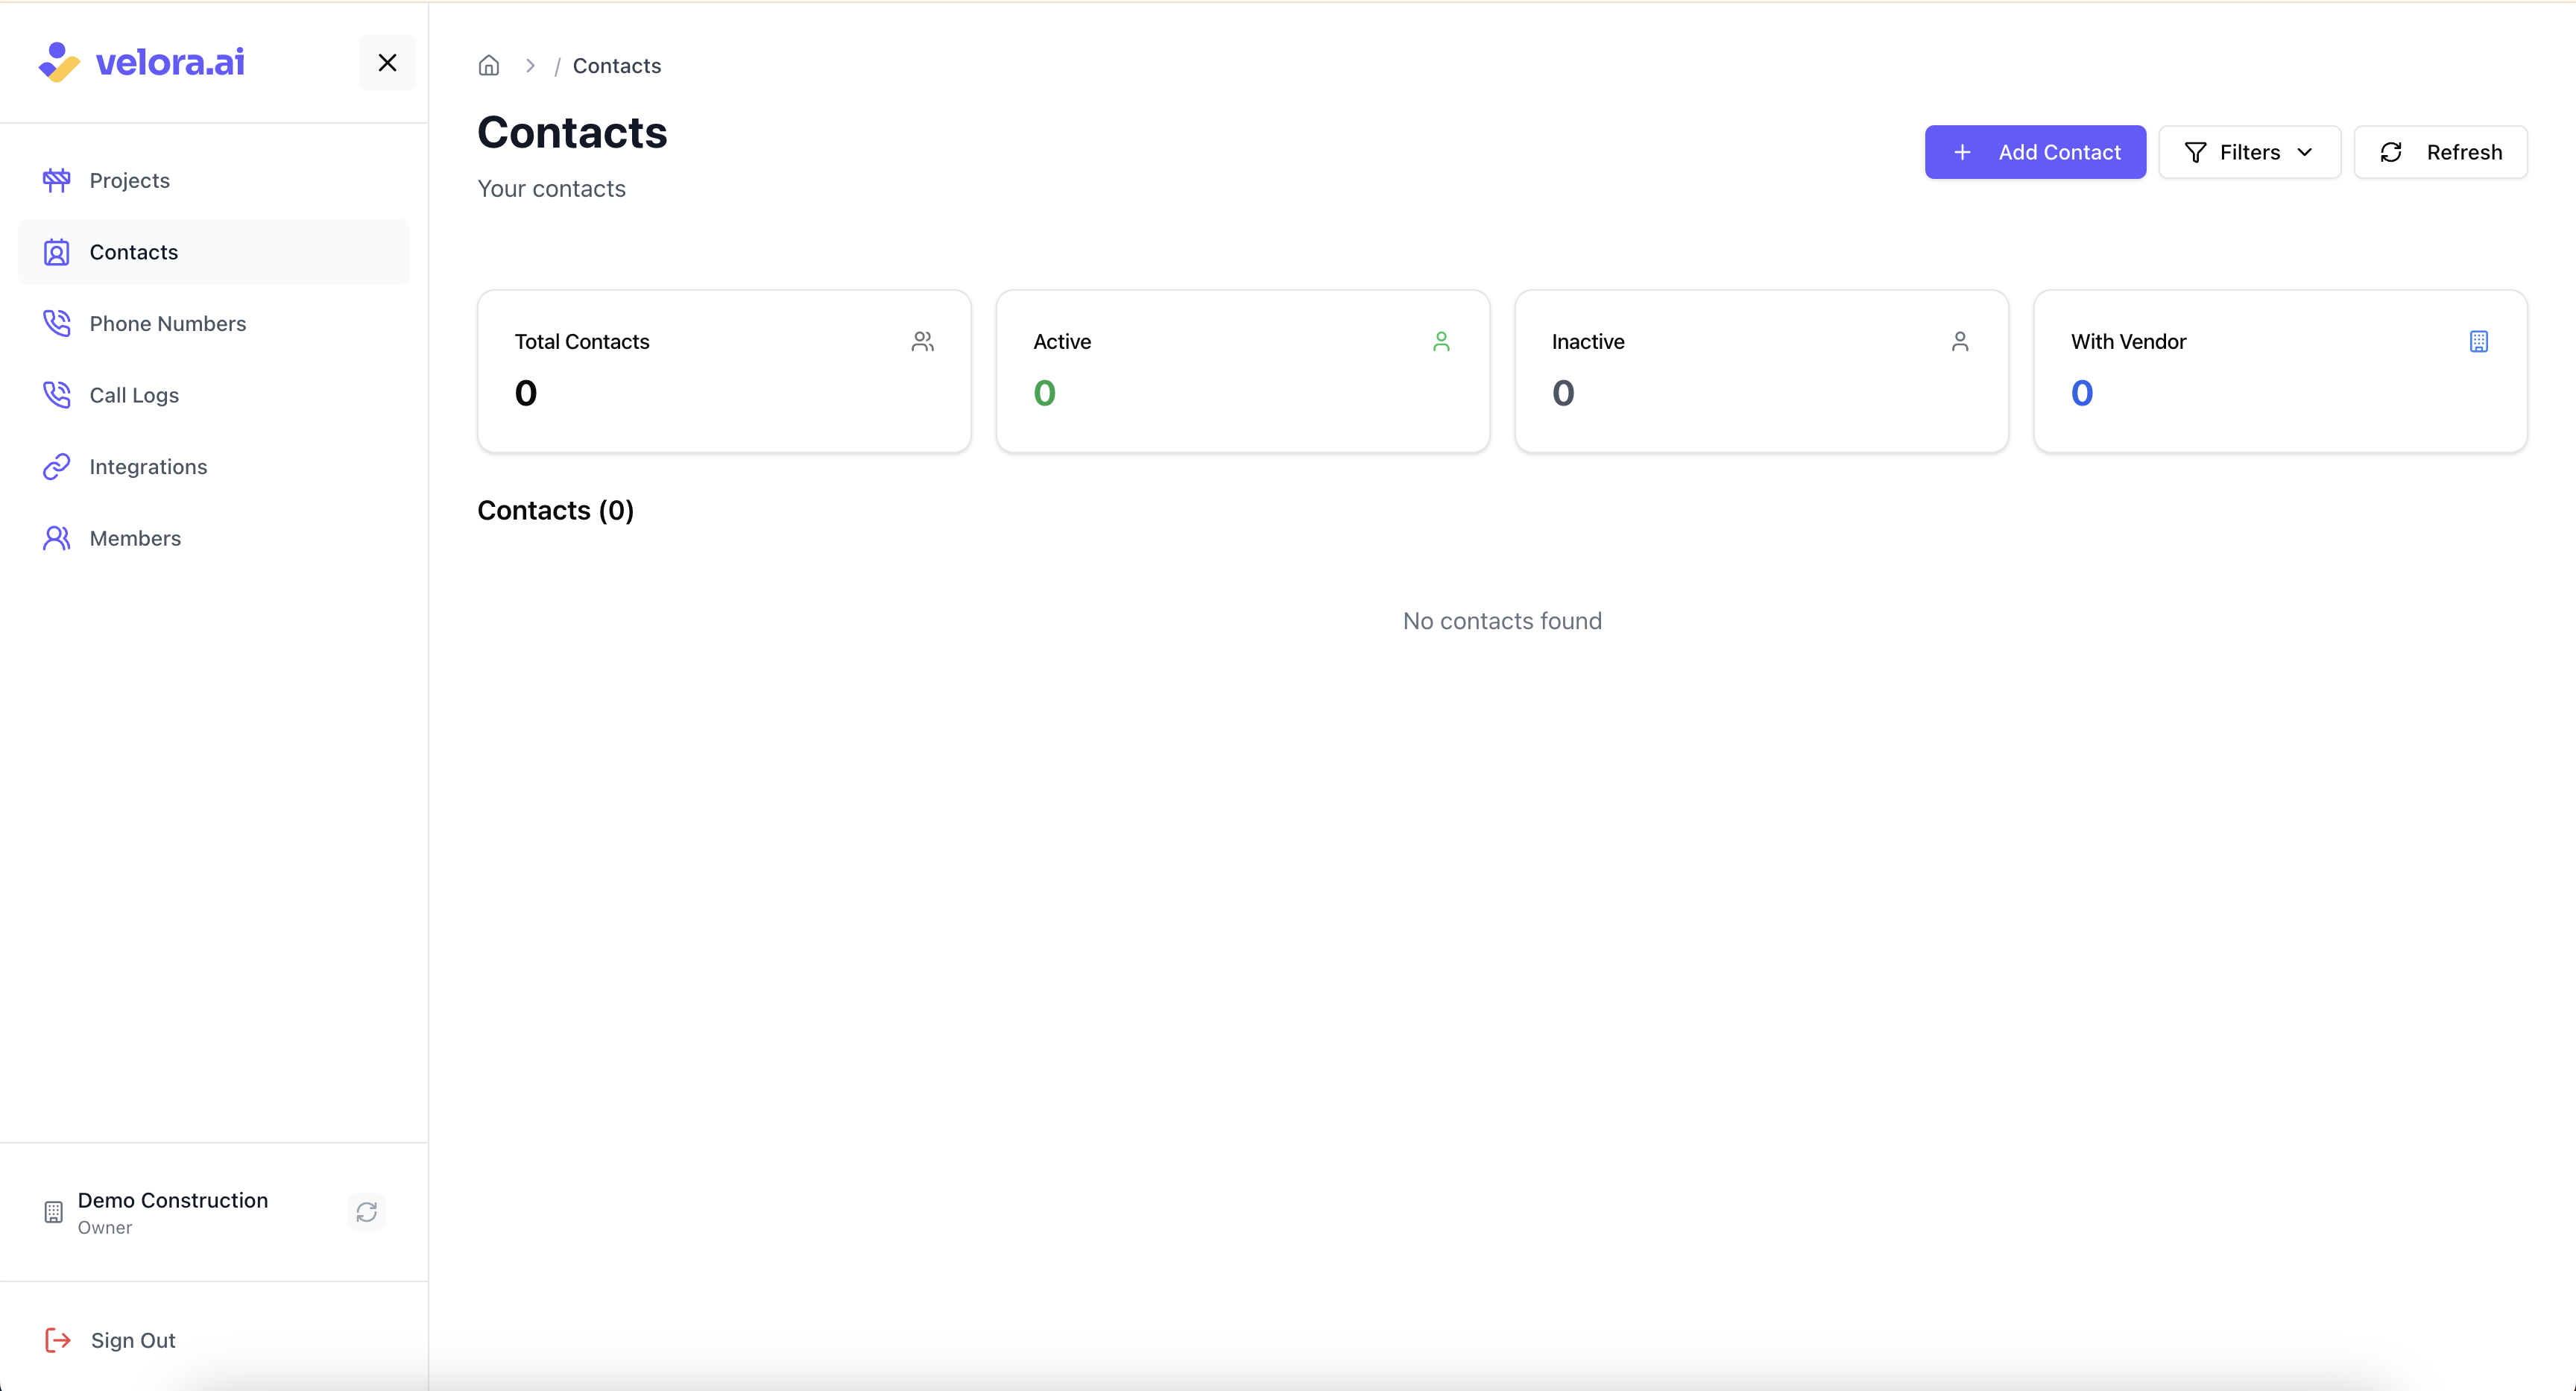The width and height of the screenshot is (2576, 1391).
Task: Click the Integrations link icon
Action: (x=57, y=466)
